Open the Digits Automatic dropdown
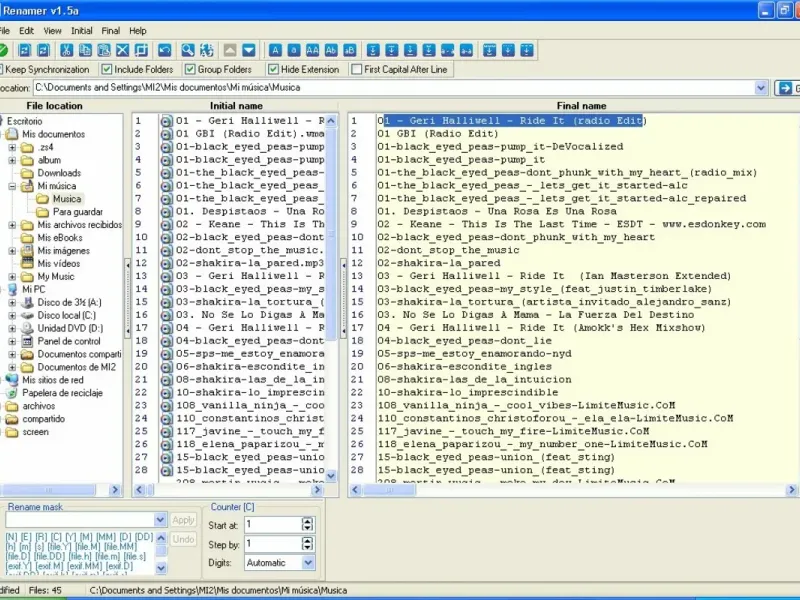Viewport: 800px width, 600px height. coord(308,563)
